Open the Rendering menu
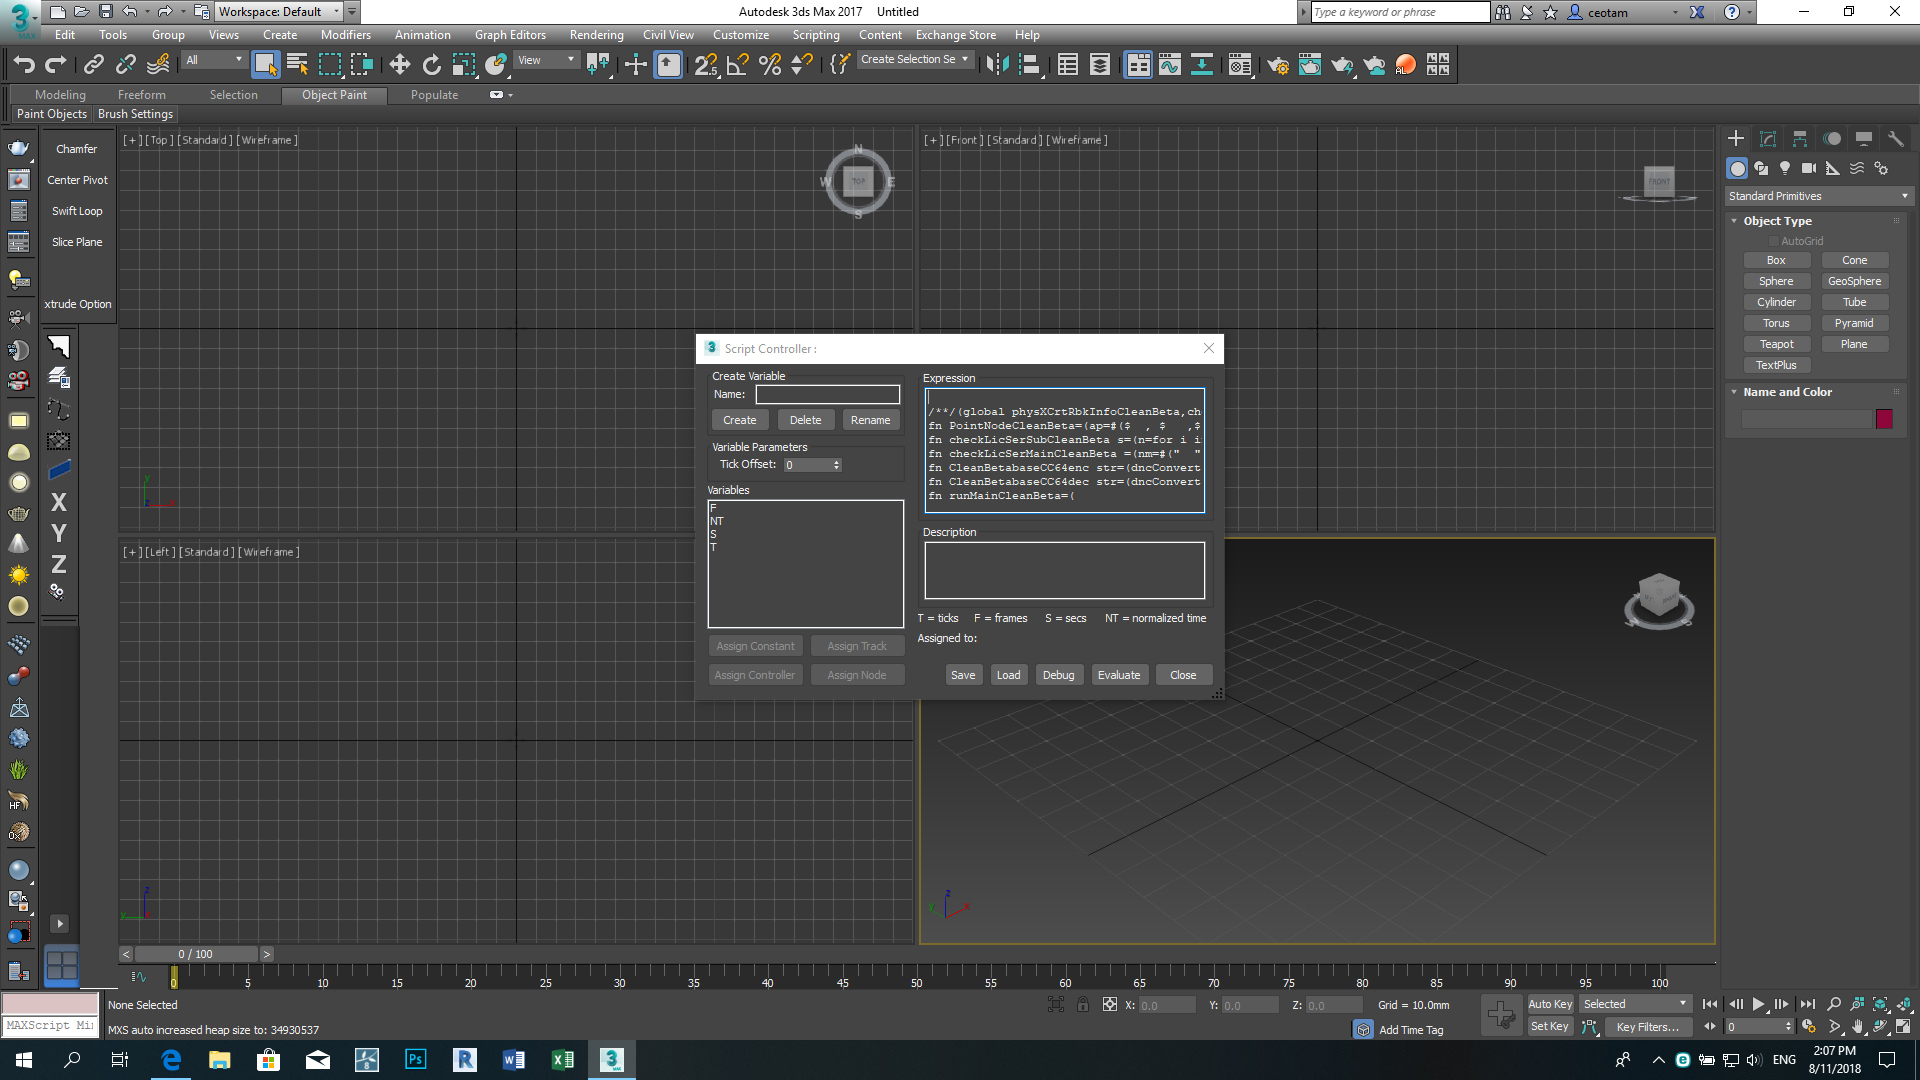Screen dimensions: 1920x1080 pyautogui.click(x=596, y=35)
